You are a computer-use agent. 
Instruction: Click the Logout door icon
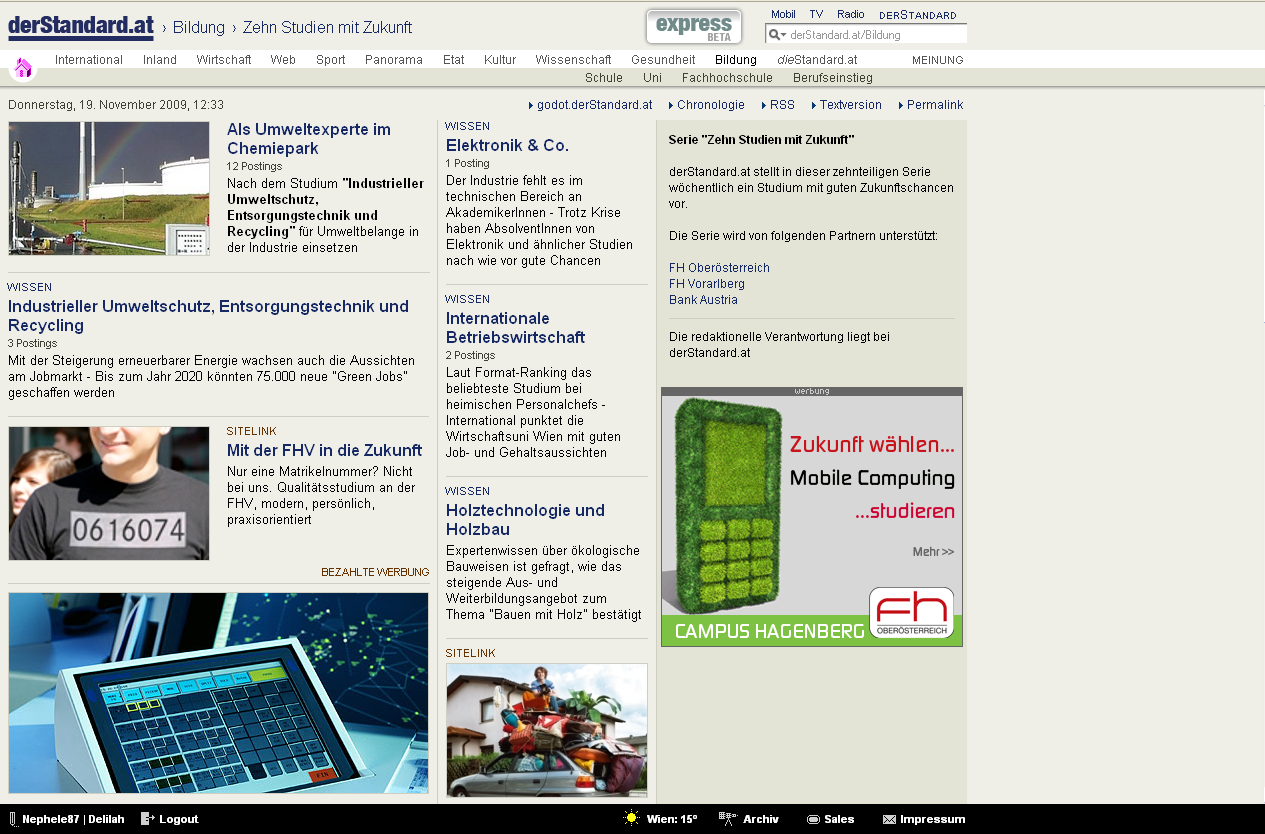coord(147,818)
